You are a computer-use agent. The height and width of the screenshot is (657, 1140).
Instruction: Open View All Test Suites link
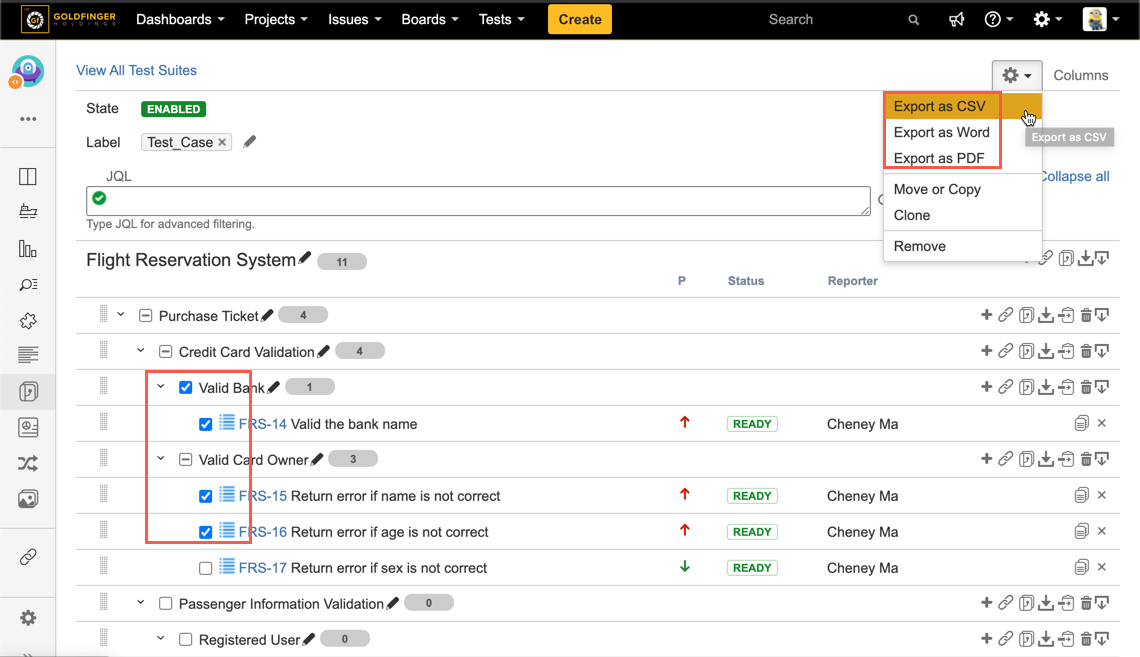136,70
